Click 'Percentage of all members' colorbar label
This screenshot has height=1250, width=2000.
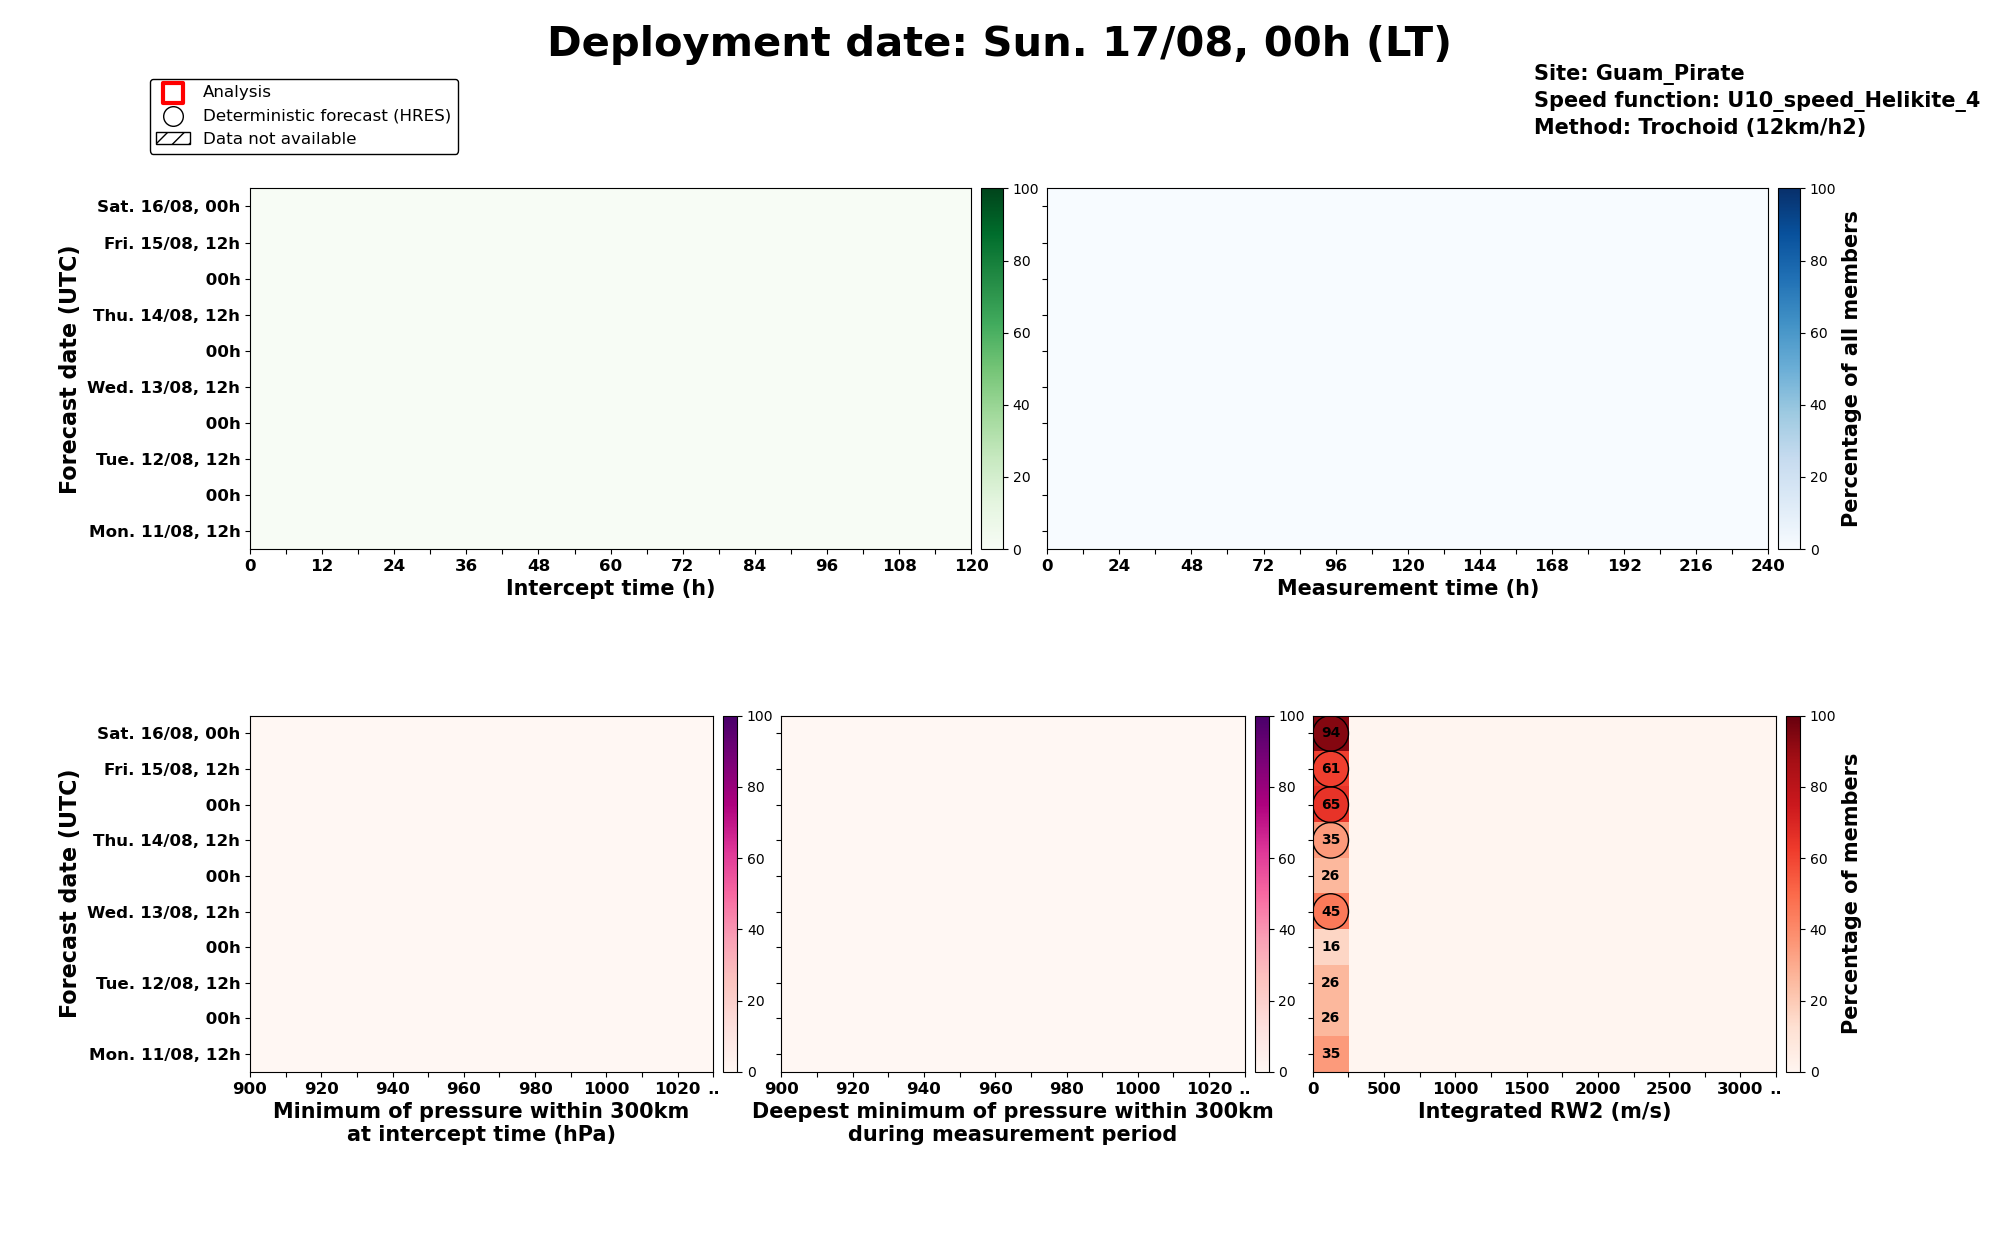pos(1850,369)
